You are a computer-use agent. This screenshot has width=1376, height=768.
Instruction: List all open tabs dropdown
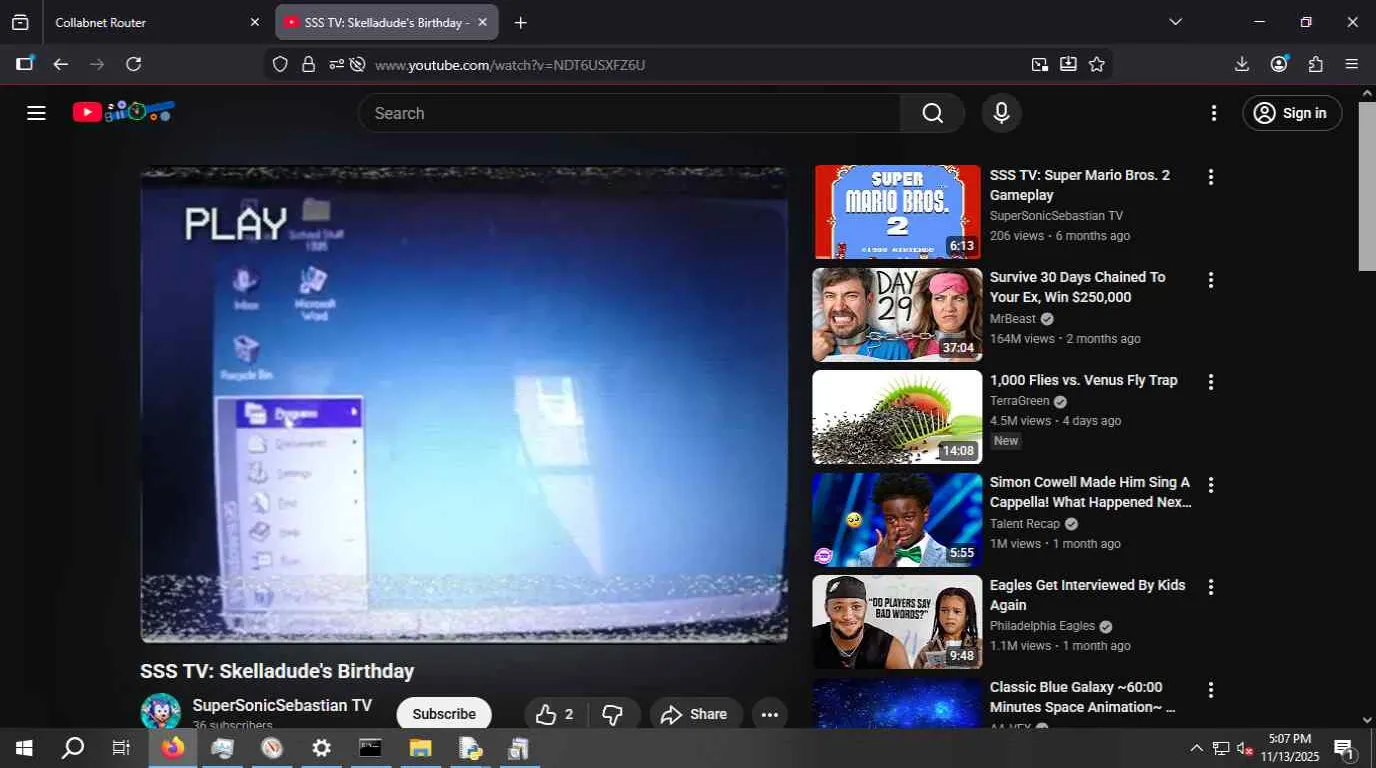[1176, 22]
